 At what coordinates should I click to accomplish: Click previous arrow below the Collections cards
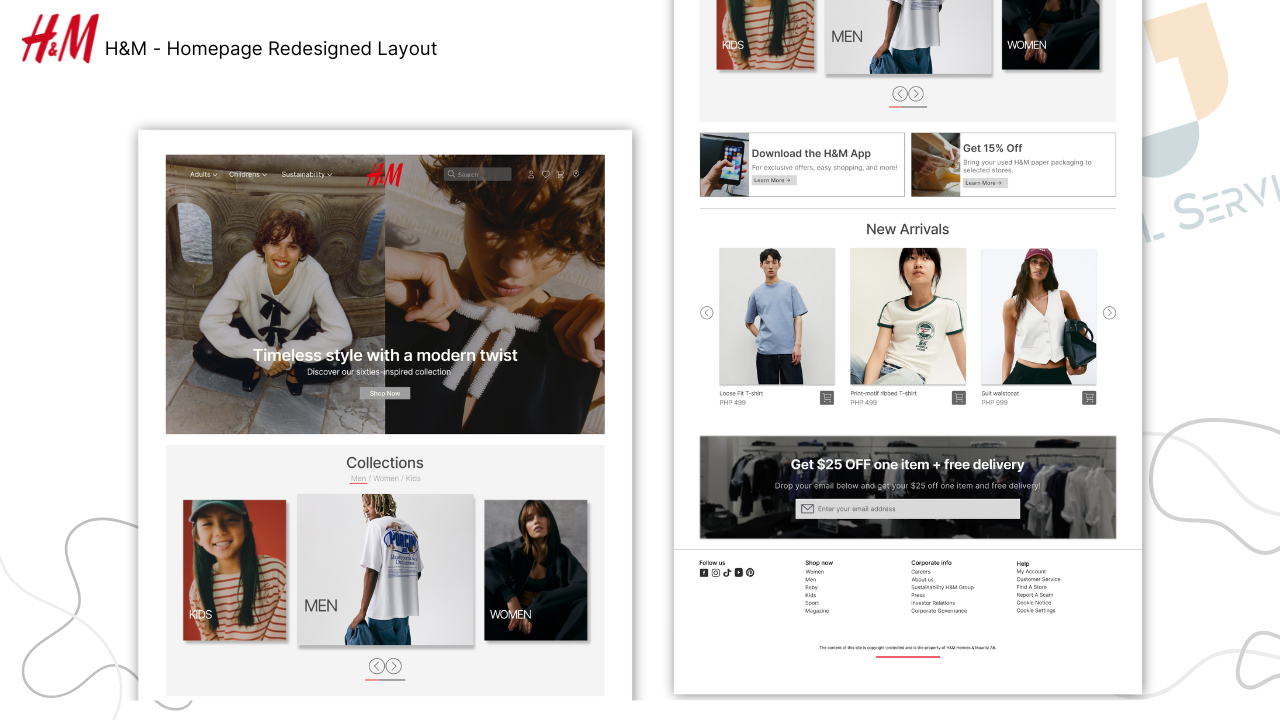tap(377, 666)
